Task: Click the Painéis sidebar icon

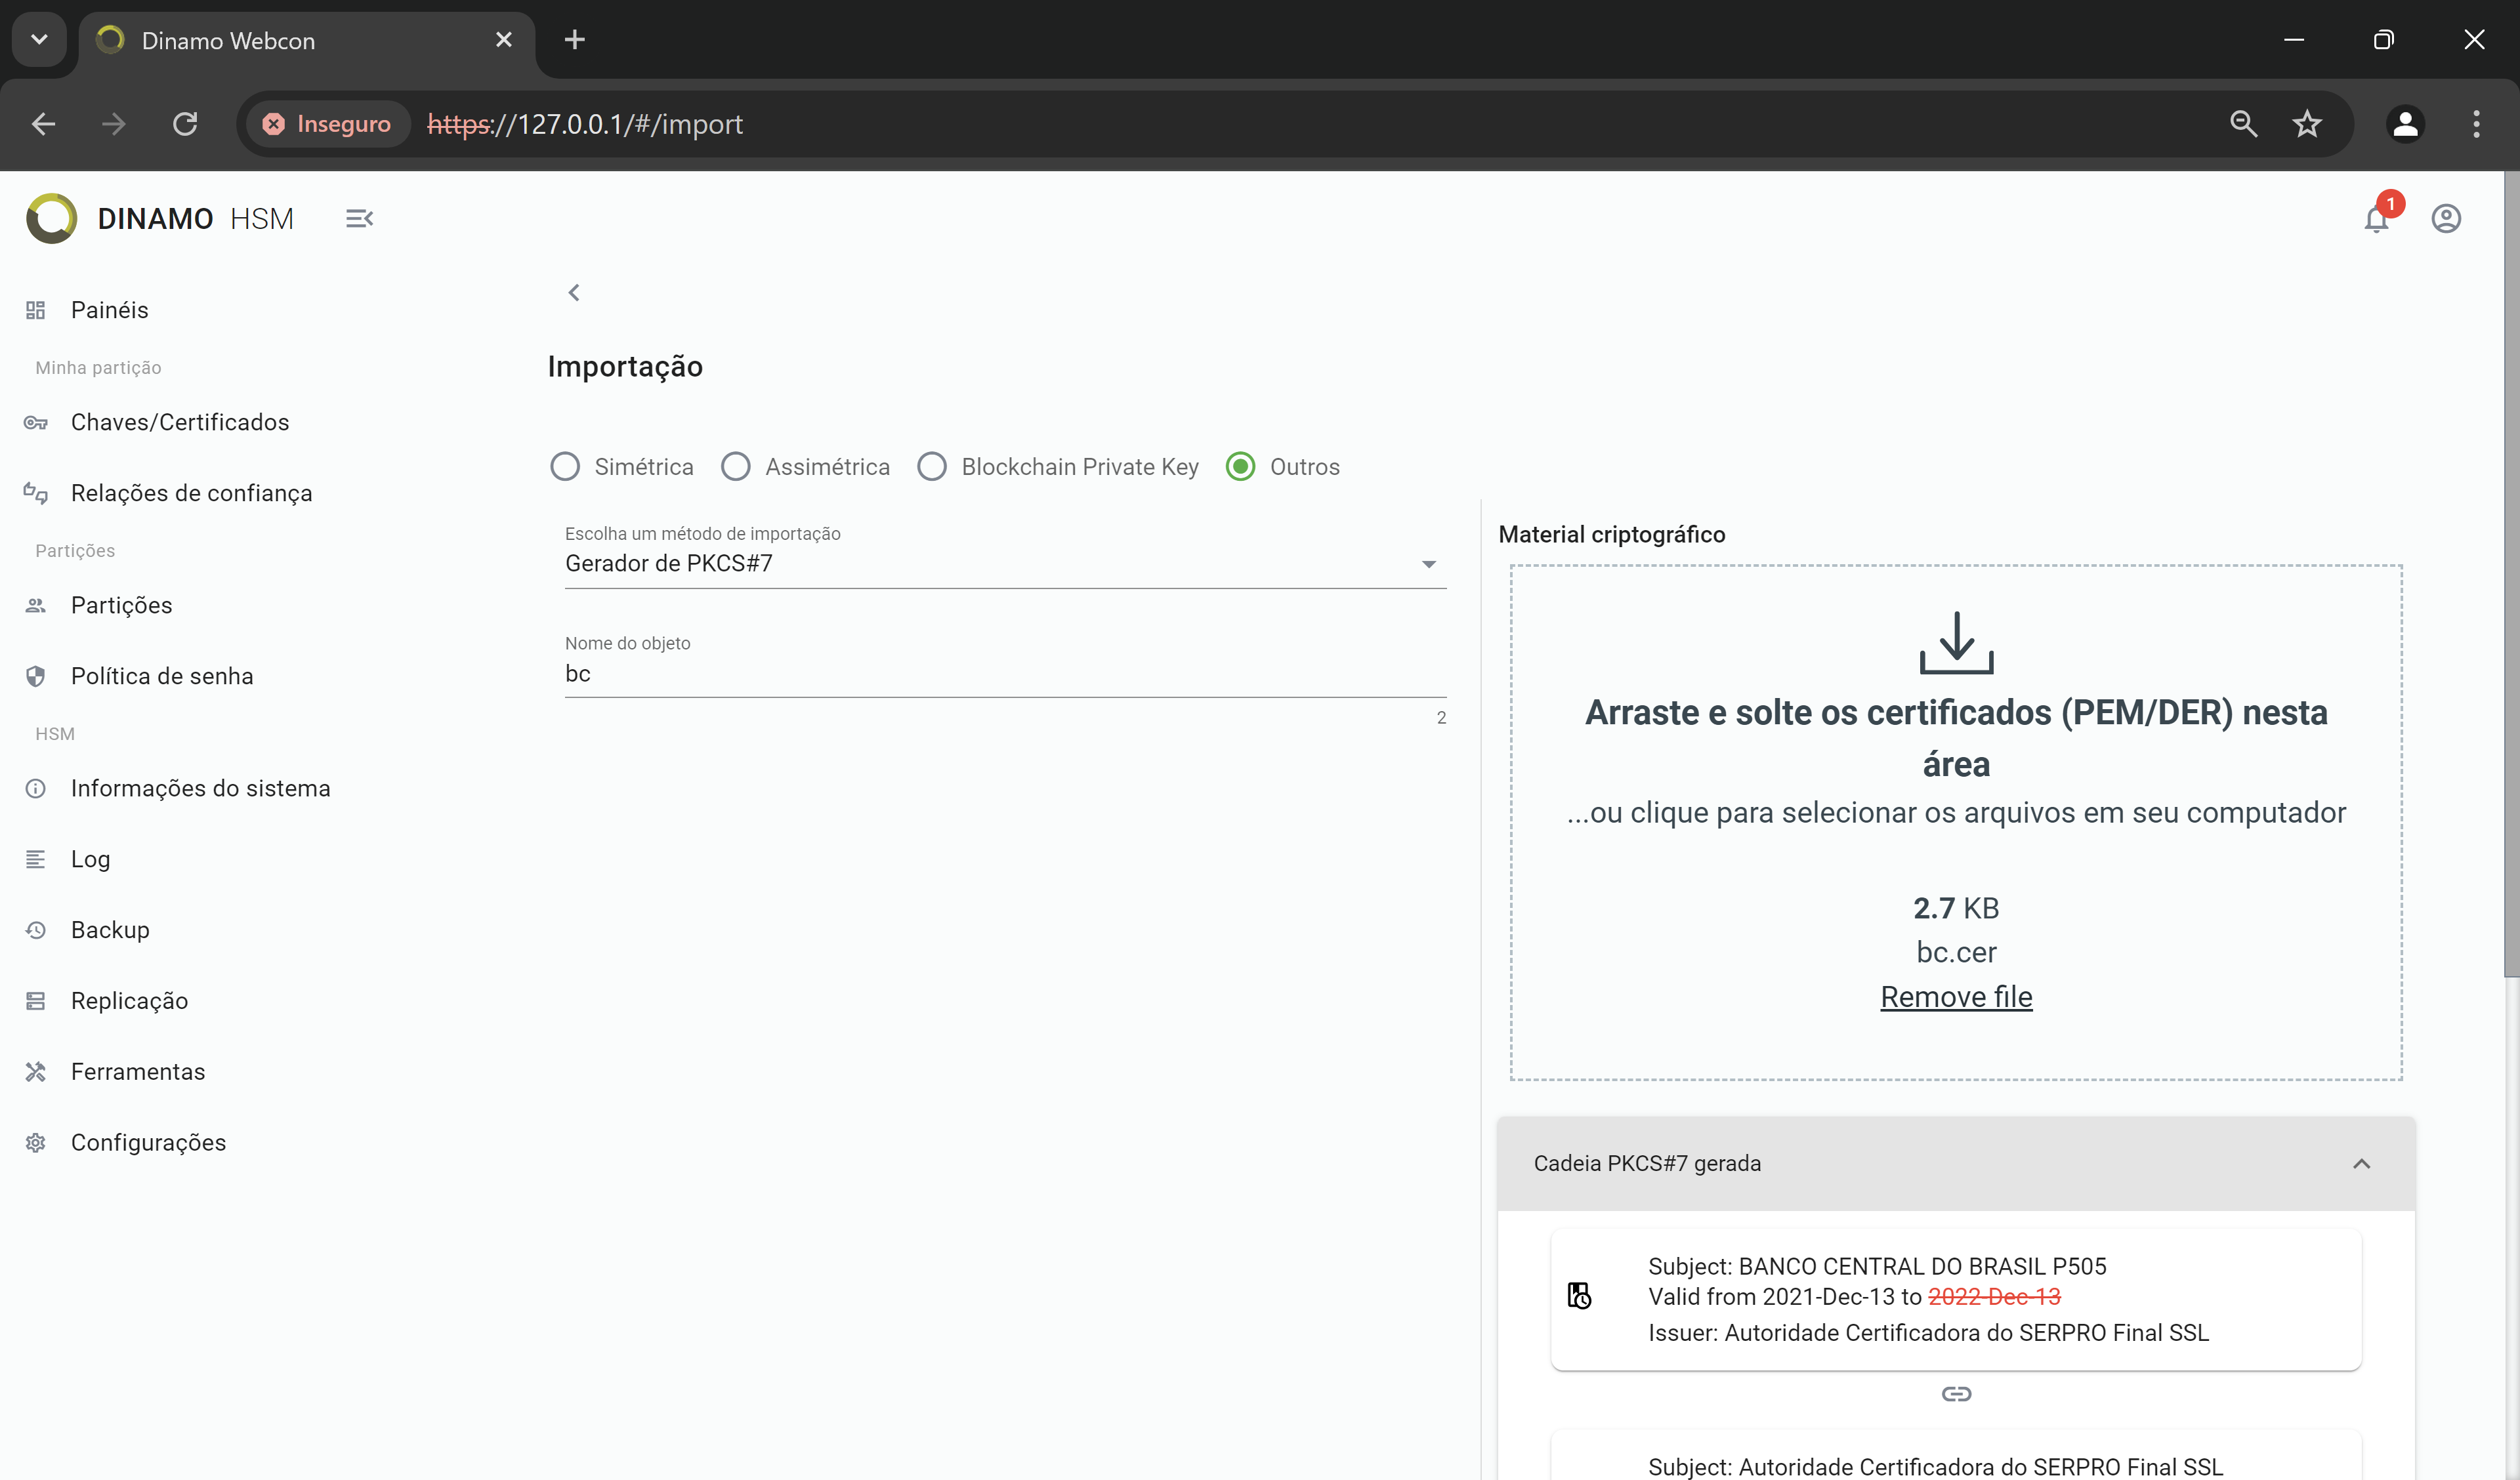Action: click(35, 310)
